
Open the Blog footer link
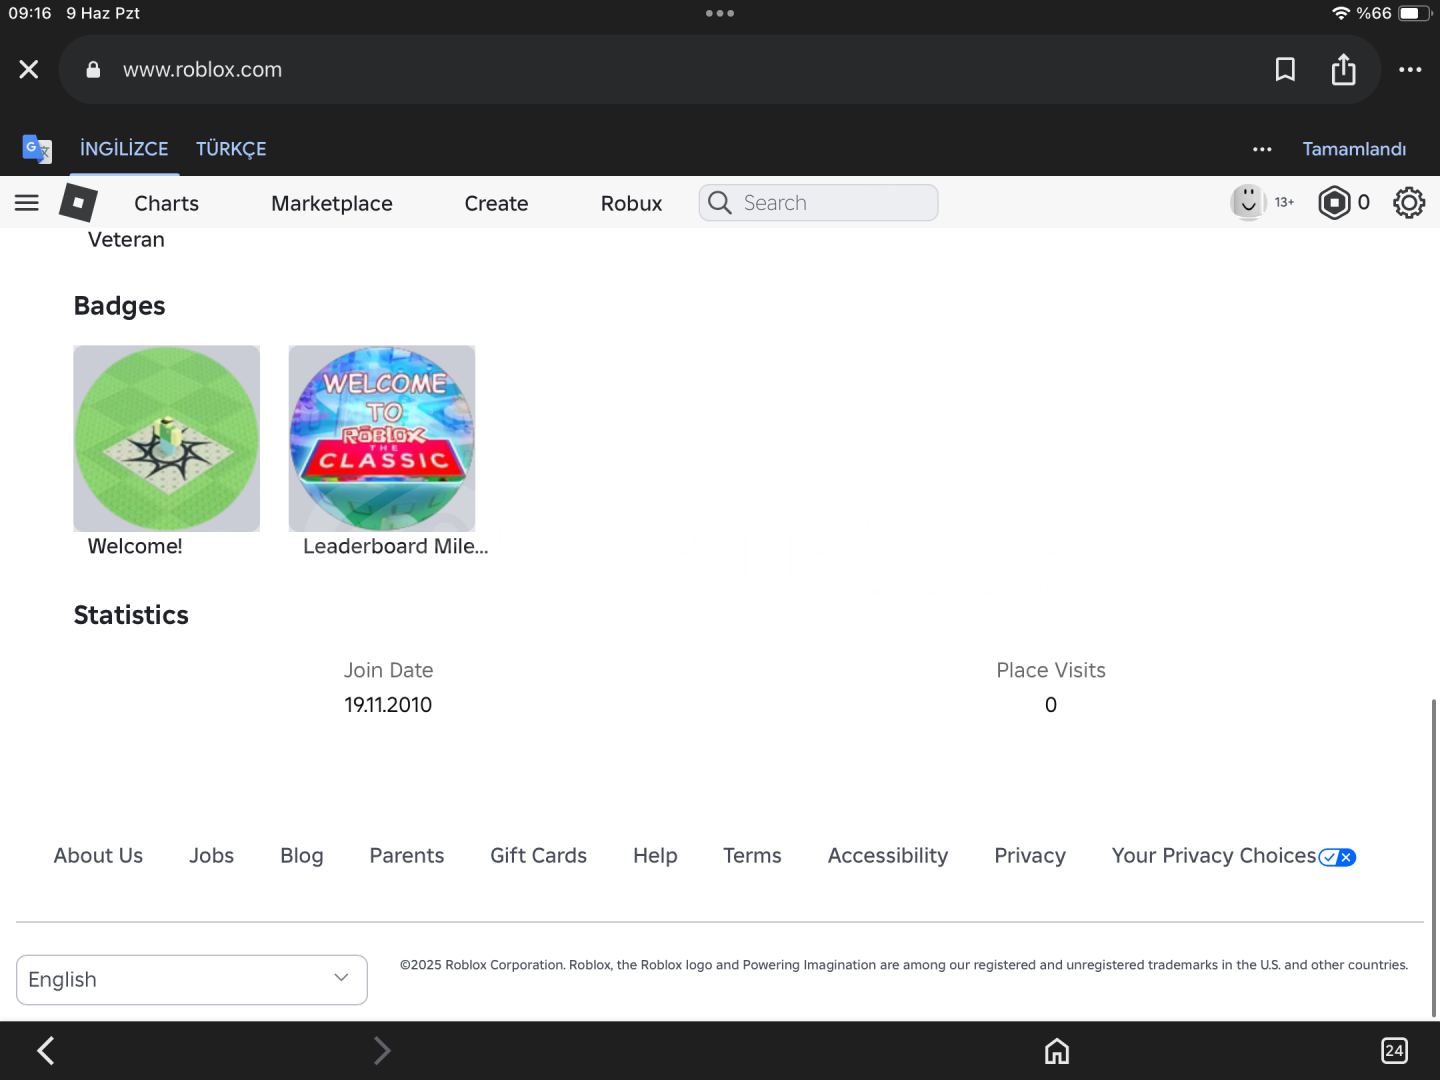[x=302, y=856]
